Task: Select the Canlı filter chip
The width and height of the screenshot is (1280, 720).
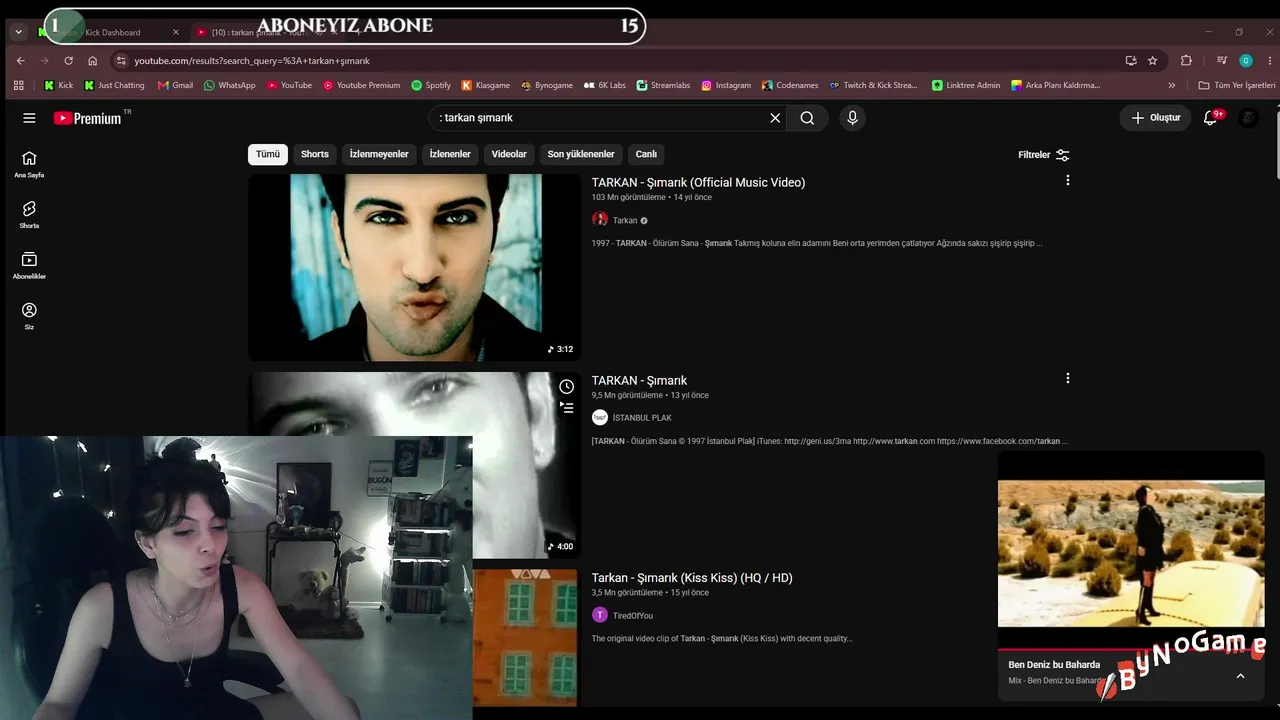Action: 647,154
